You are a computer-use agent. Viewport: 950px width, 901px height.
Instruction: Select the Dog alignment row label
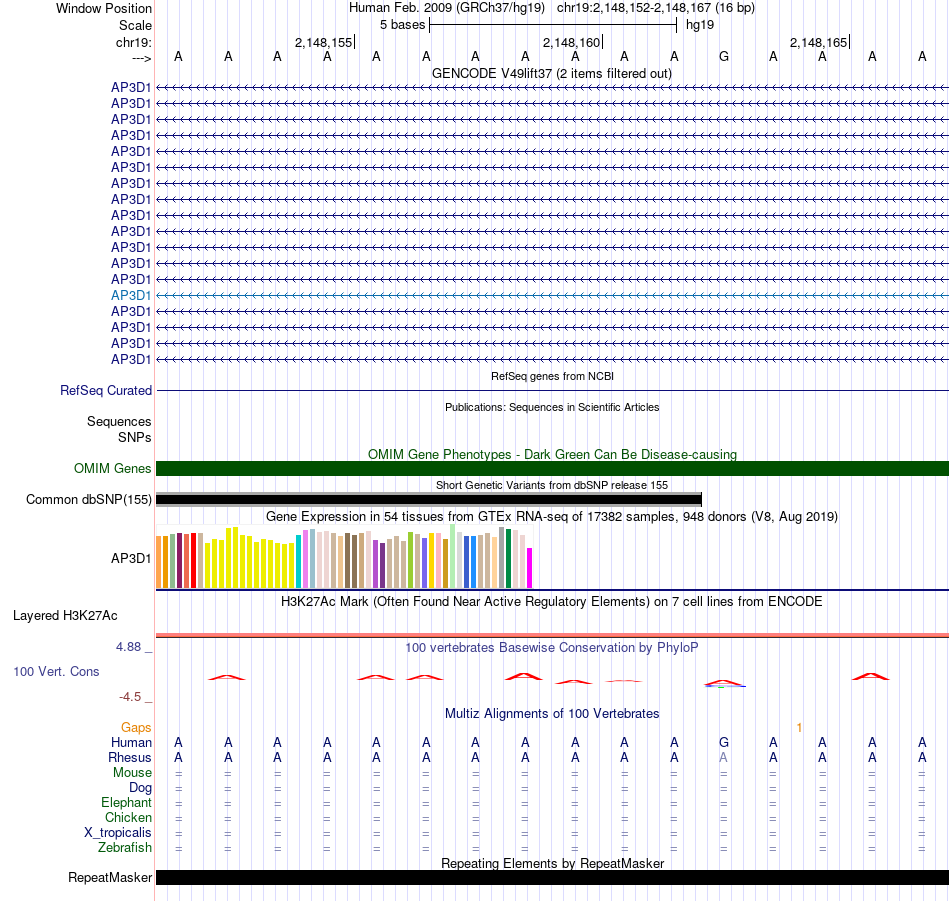tap(140, 787)
